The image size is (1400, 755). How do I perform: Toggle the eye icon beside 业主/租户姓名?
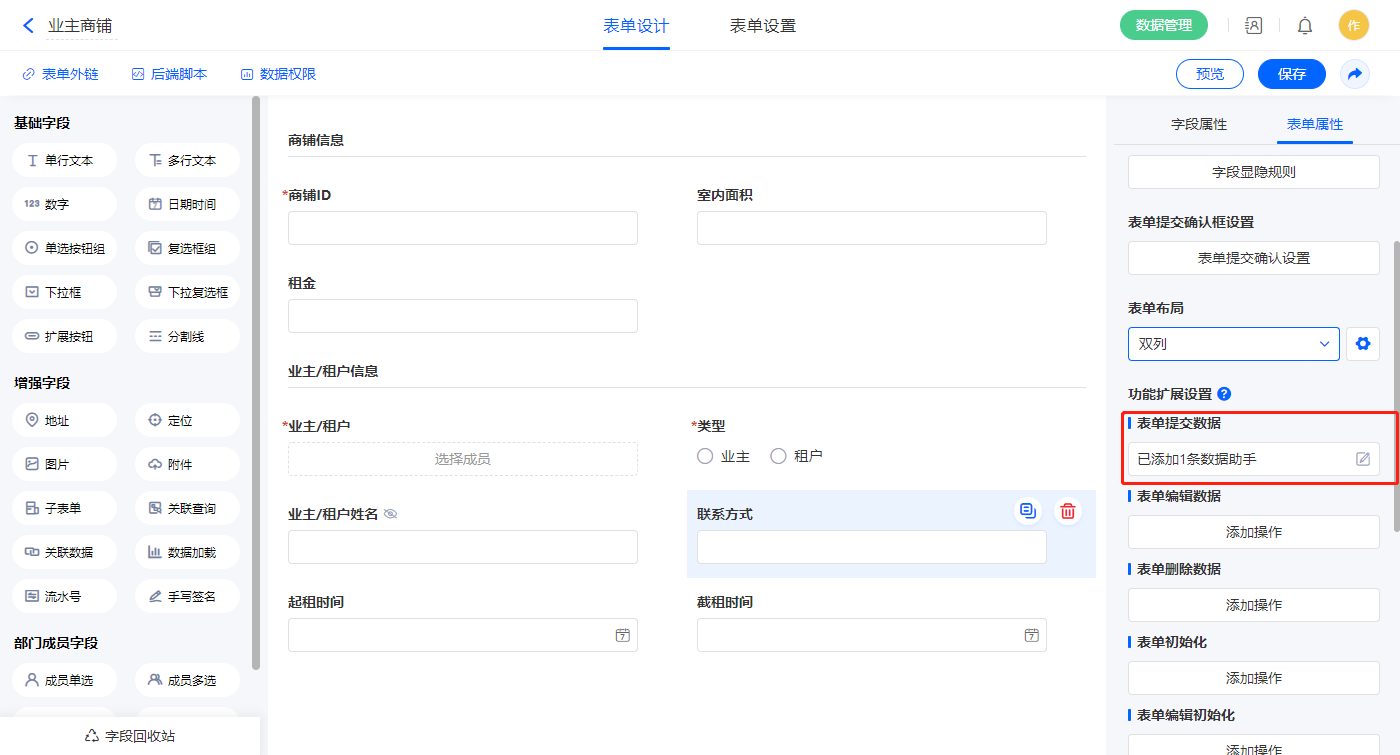pos(391,514)
